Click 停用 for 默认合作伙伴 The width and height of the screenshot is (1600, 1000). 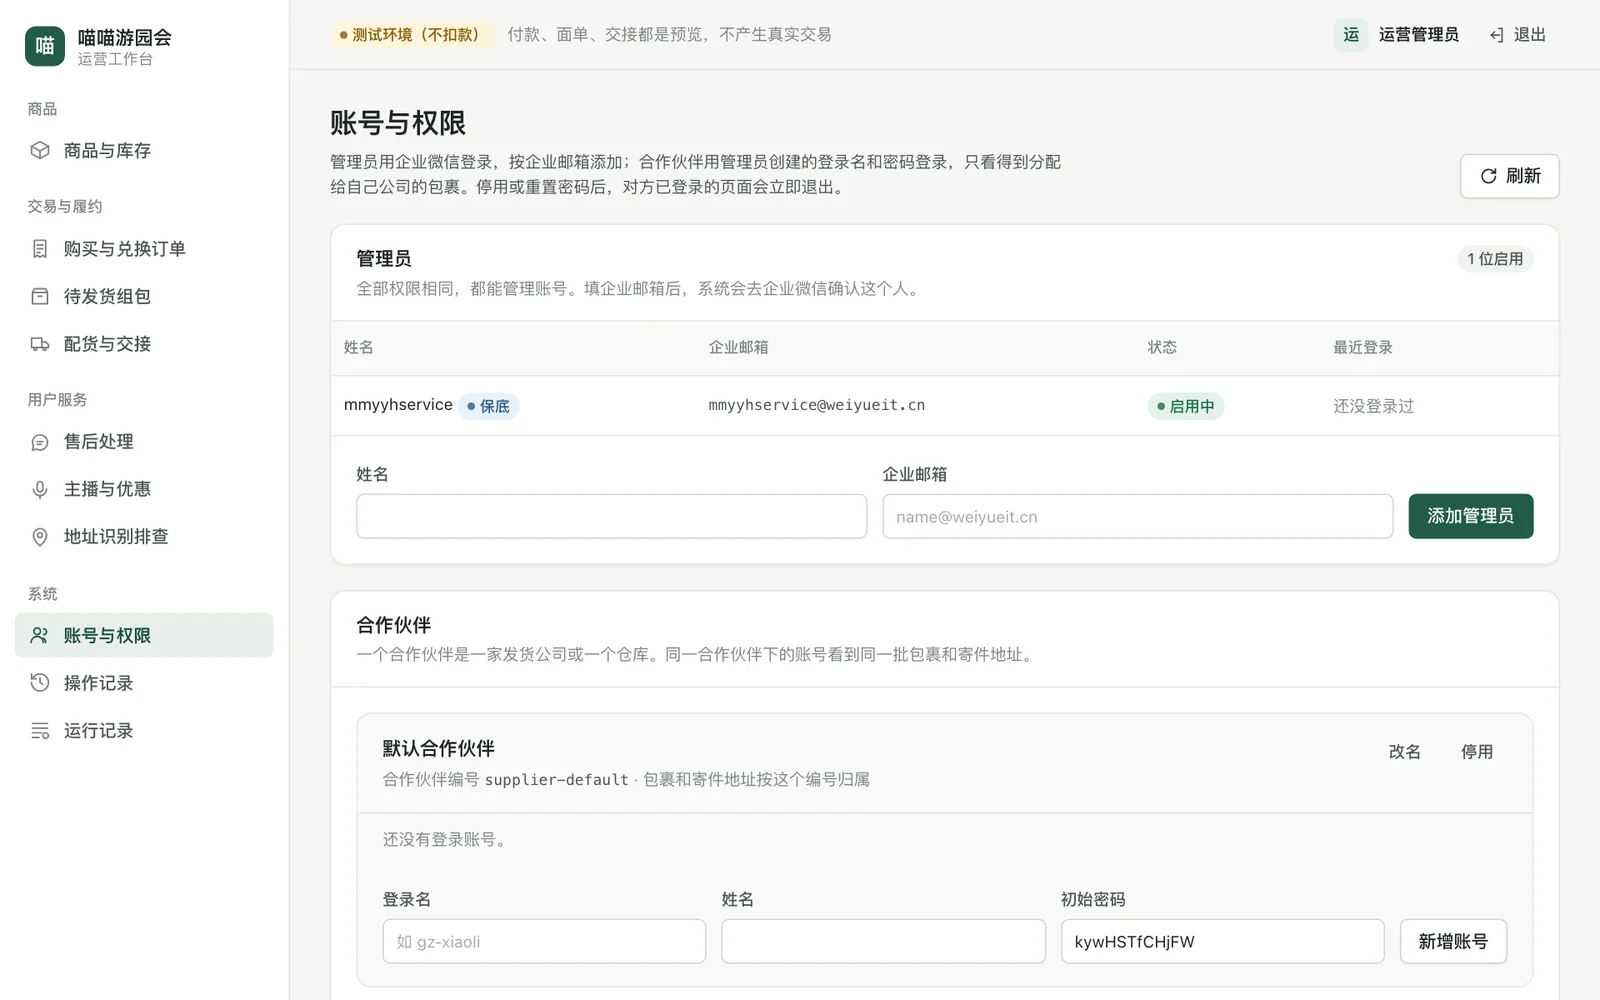click(1476, 752)
